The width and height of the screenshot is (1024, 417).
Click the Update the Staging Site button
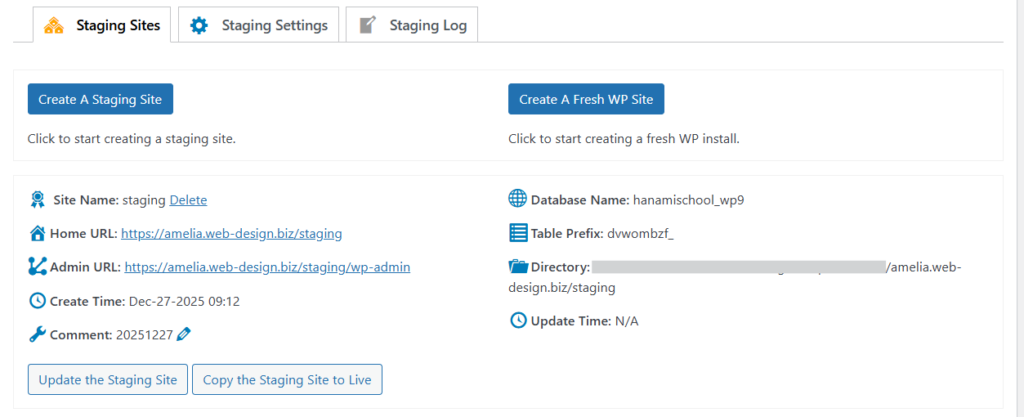click(x=107, y=380)
